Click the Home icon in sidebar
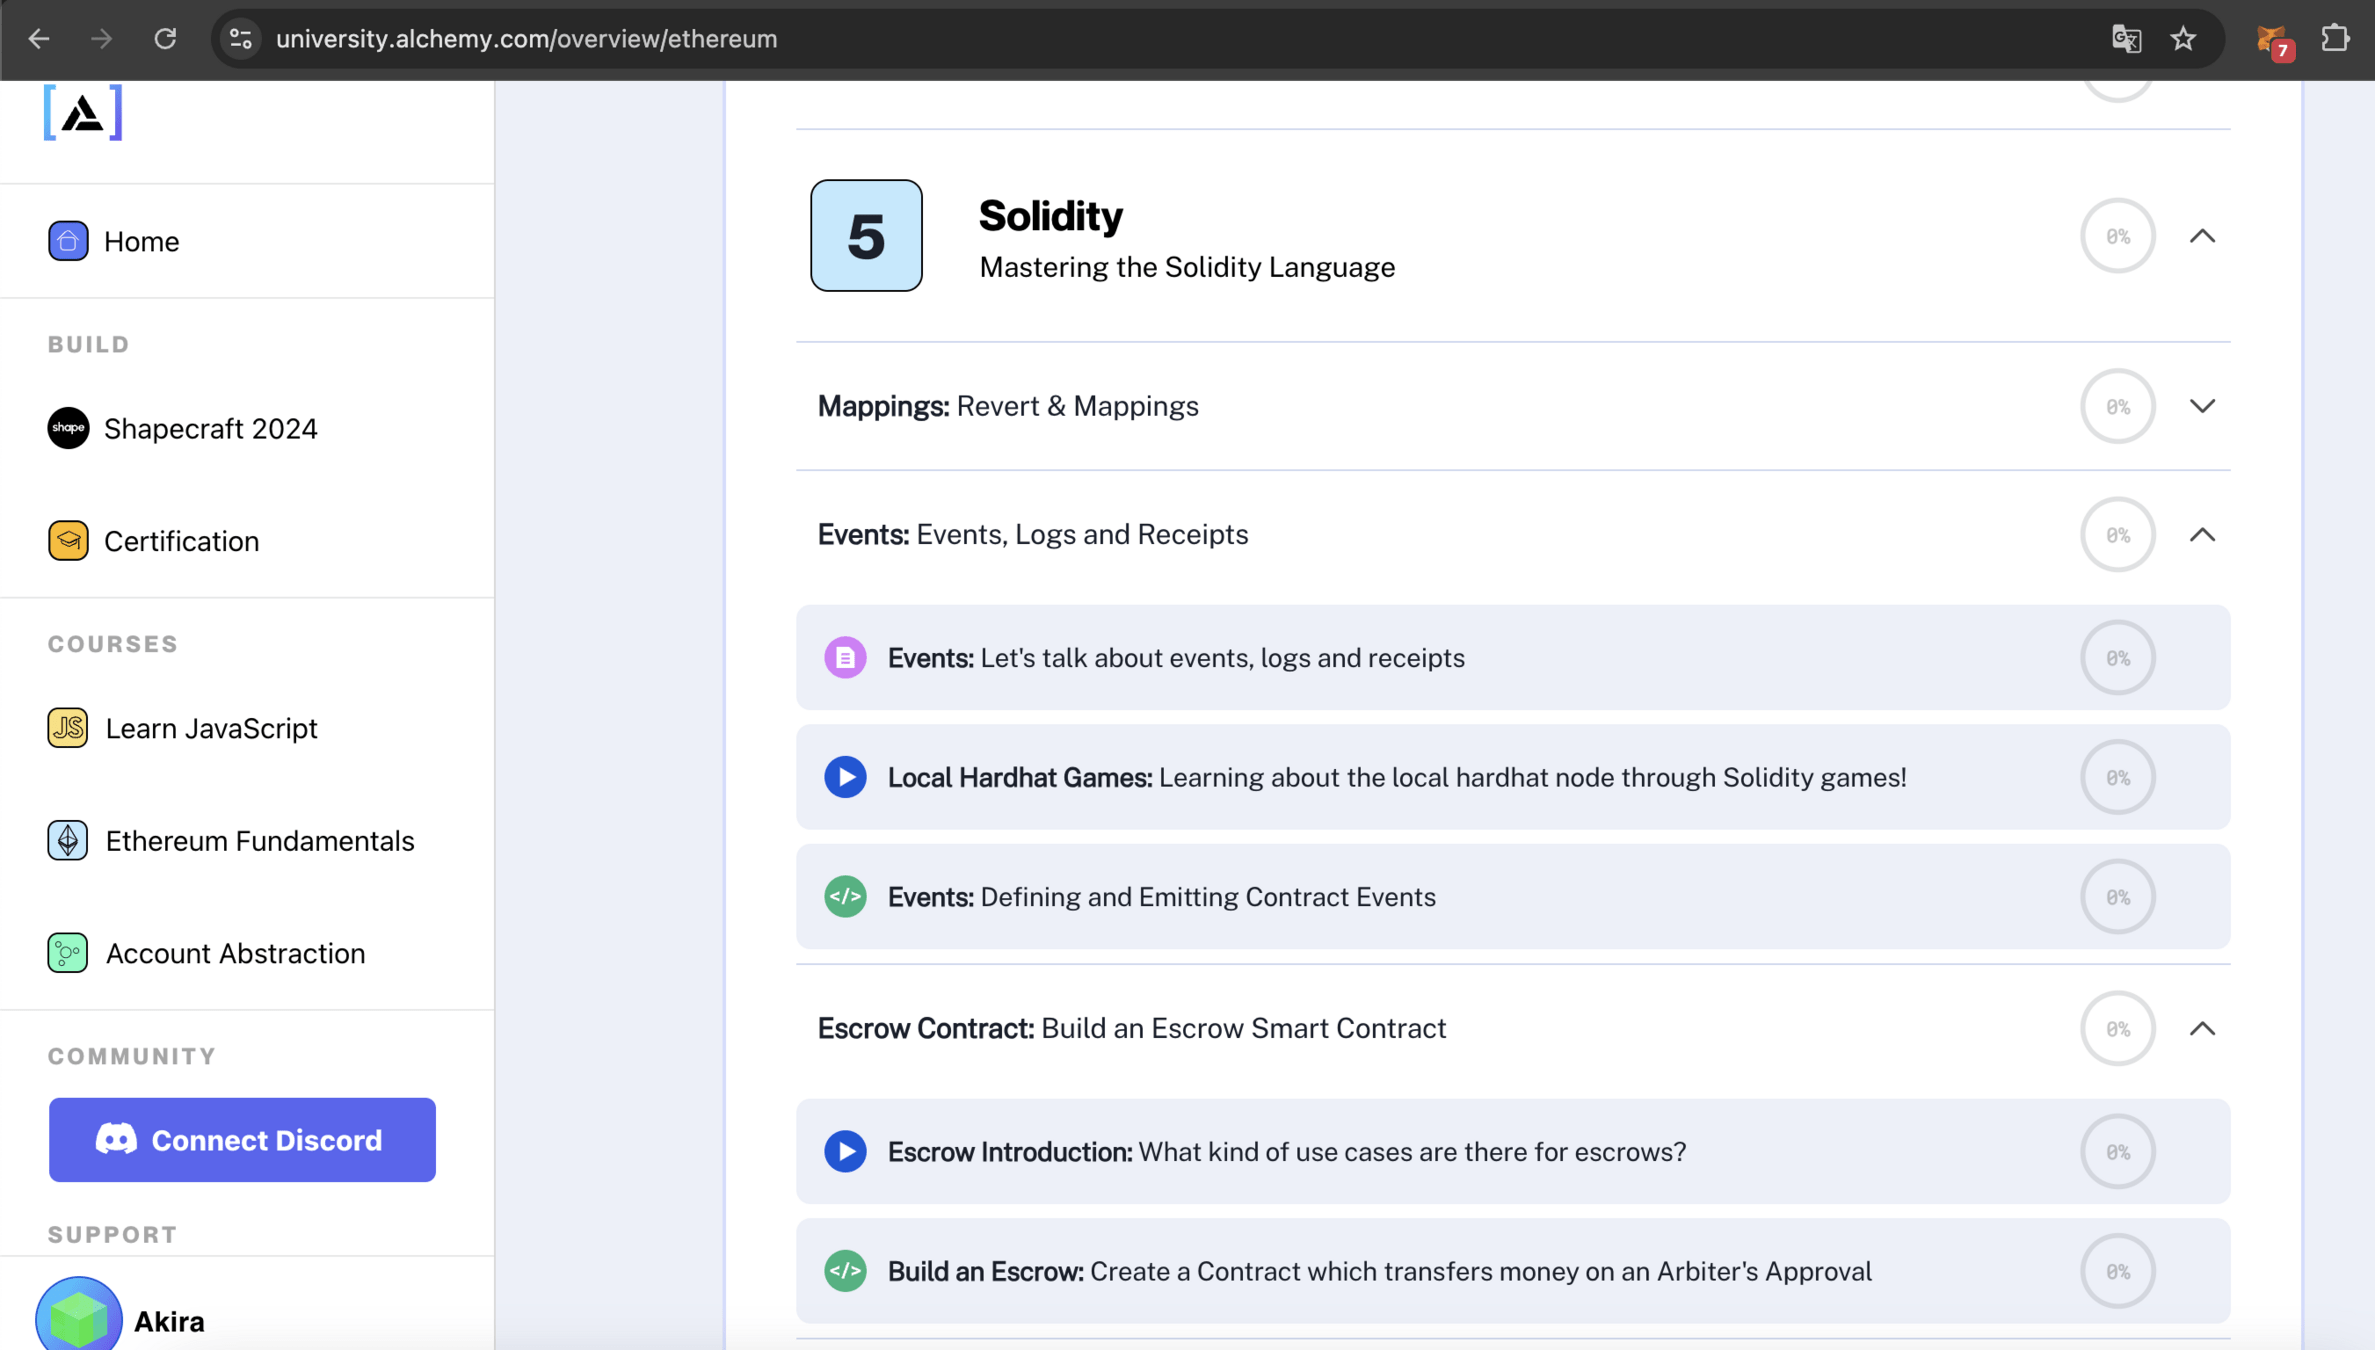Screen dimensions: 2375x1350 click(x=68, y=241)
